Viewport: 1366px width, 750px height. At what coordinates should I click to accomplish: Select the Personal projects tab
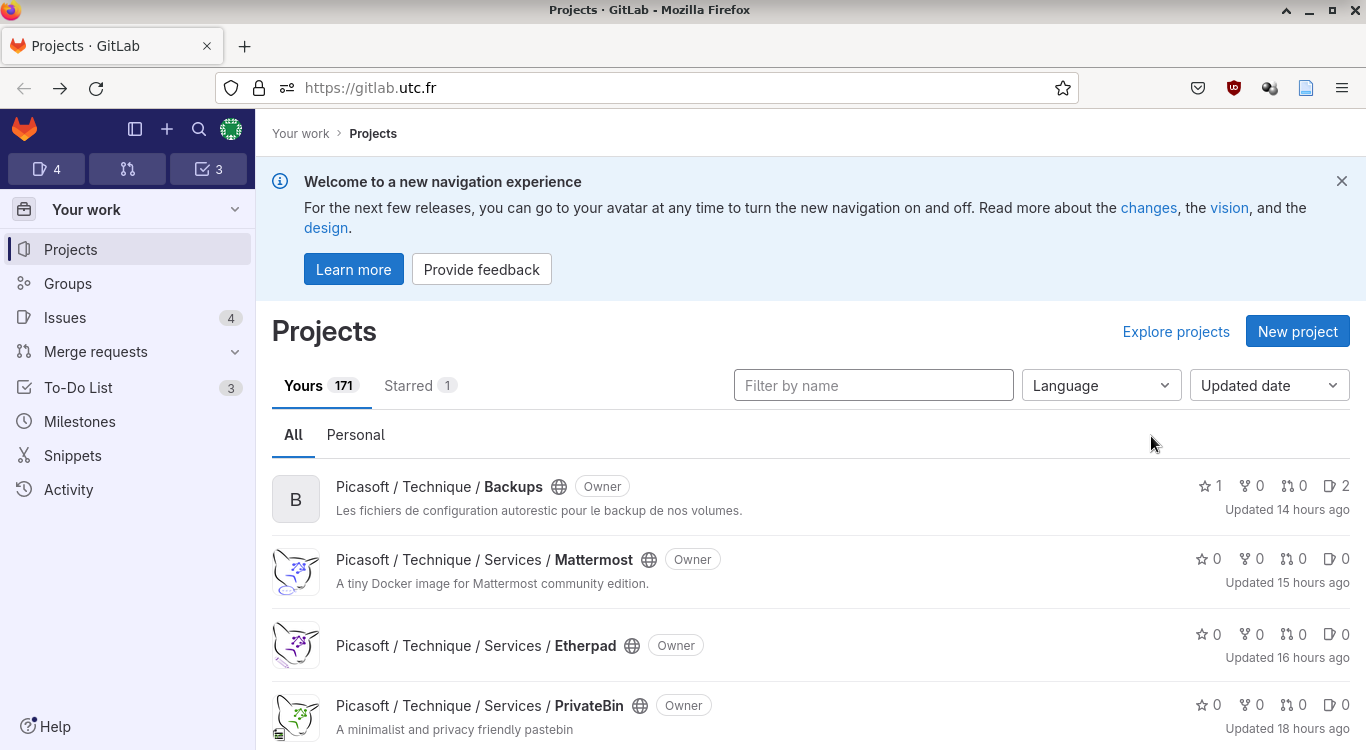coord(355,435)
